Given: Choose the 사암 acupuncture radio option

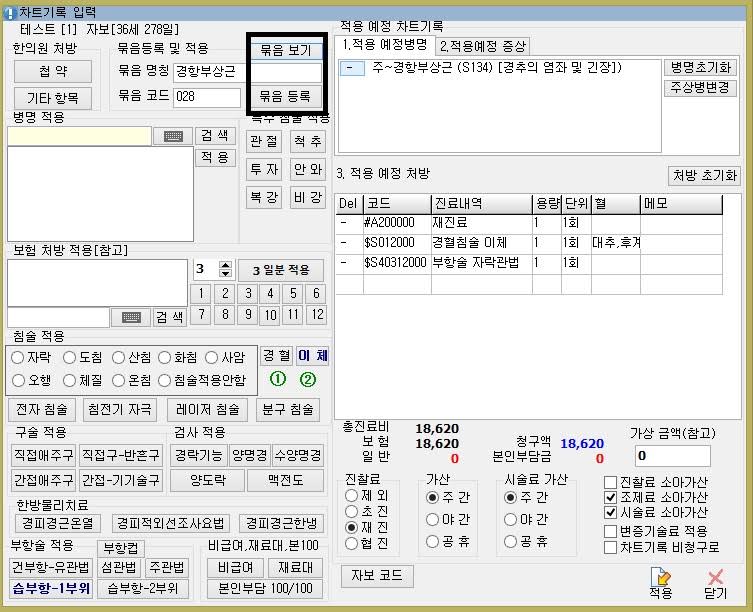Looking at the screenshot, I should click(x=212, y=357).
